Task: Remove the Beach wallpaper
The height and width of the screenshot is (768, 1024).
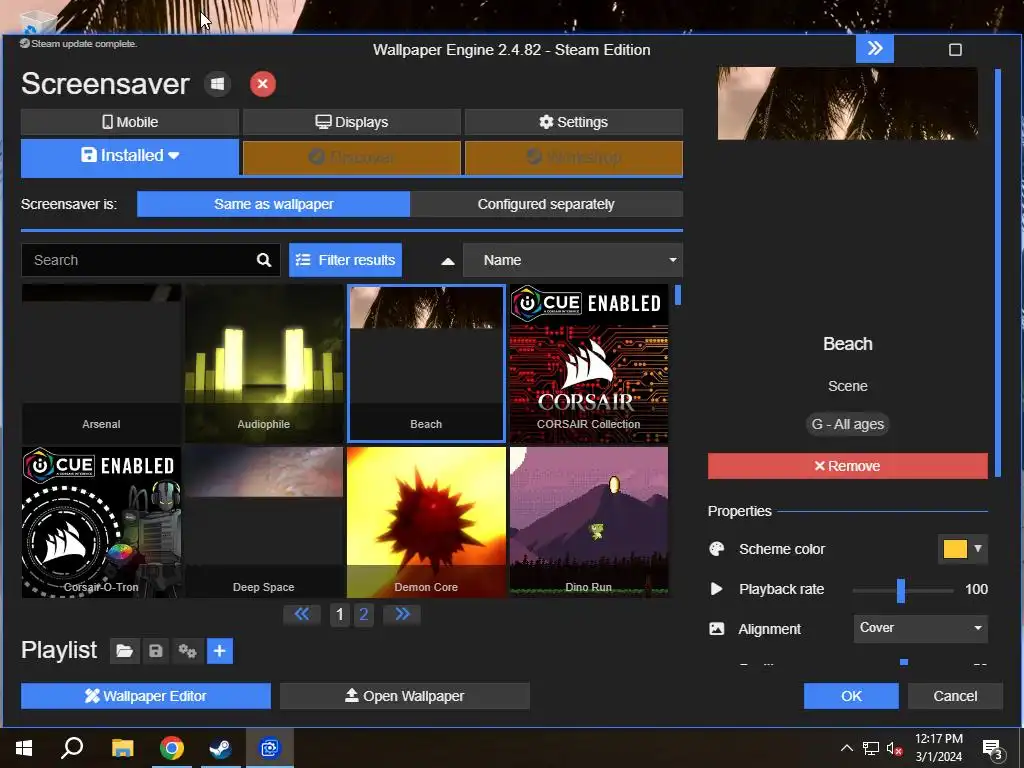Action: click(x=848, y=466)
